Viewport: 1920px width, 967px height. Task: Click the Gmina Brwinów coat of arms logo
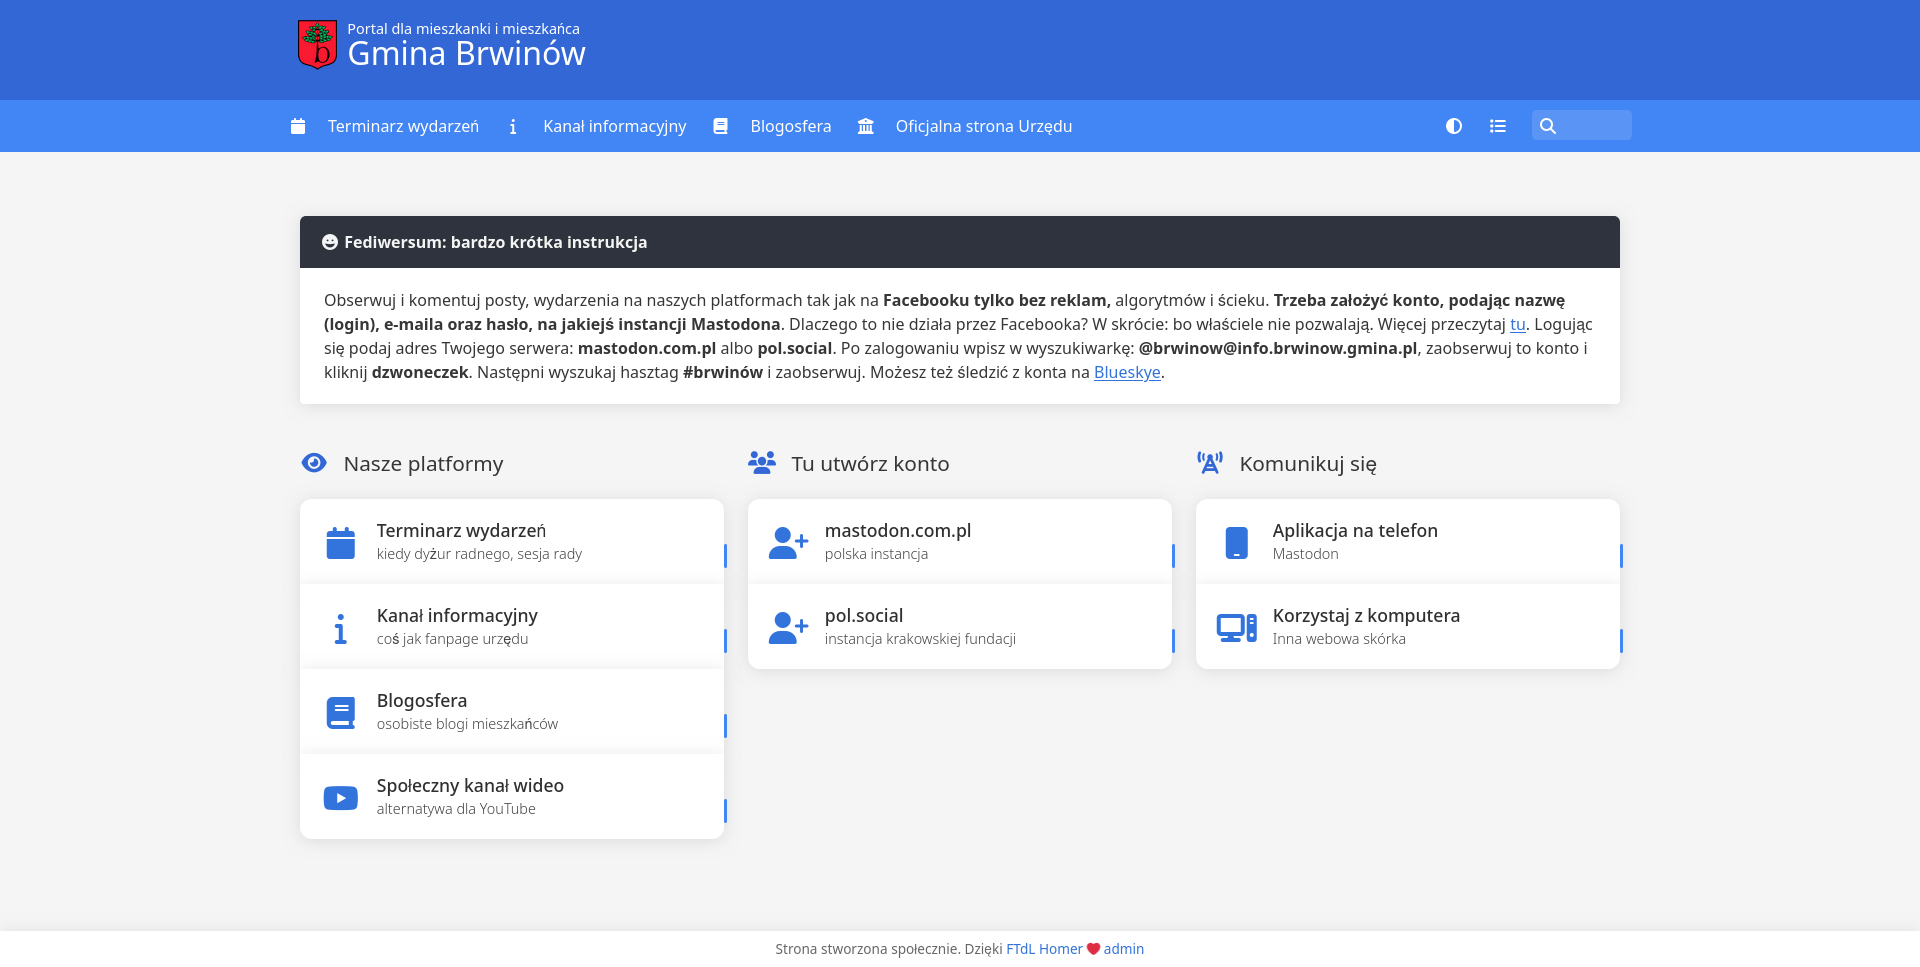coord(317,45)
